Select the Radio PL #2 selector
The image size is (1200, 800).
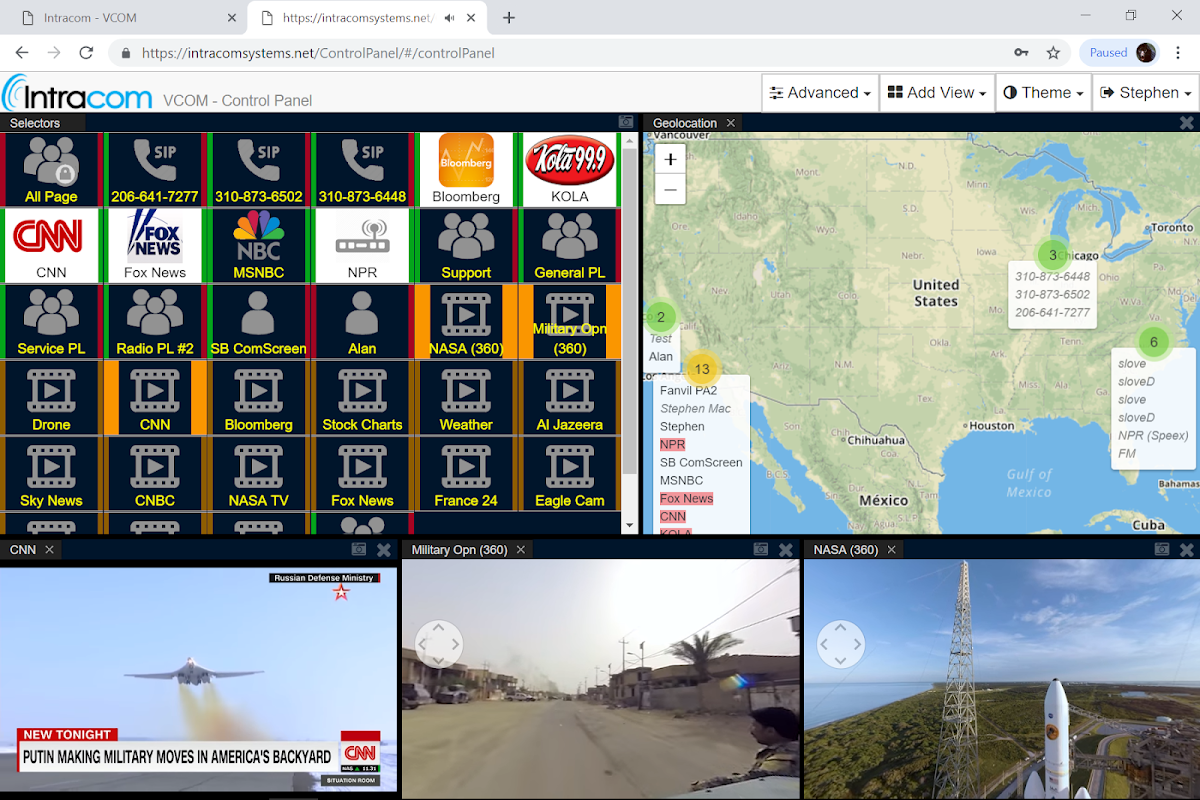tap(155, 322)
